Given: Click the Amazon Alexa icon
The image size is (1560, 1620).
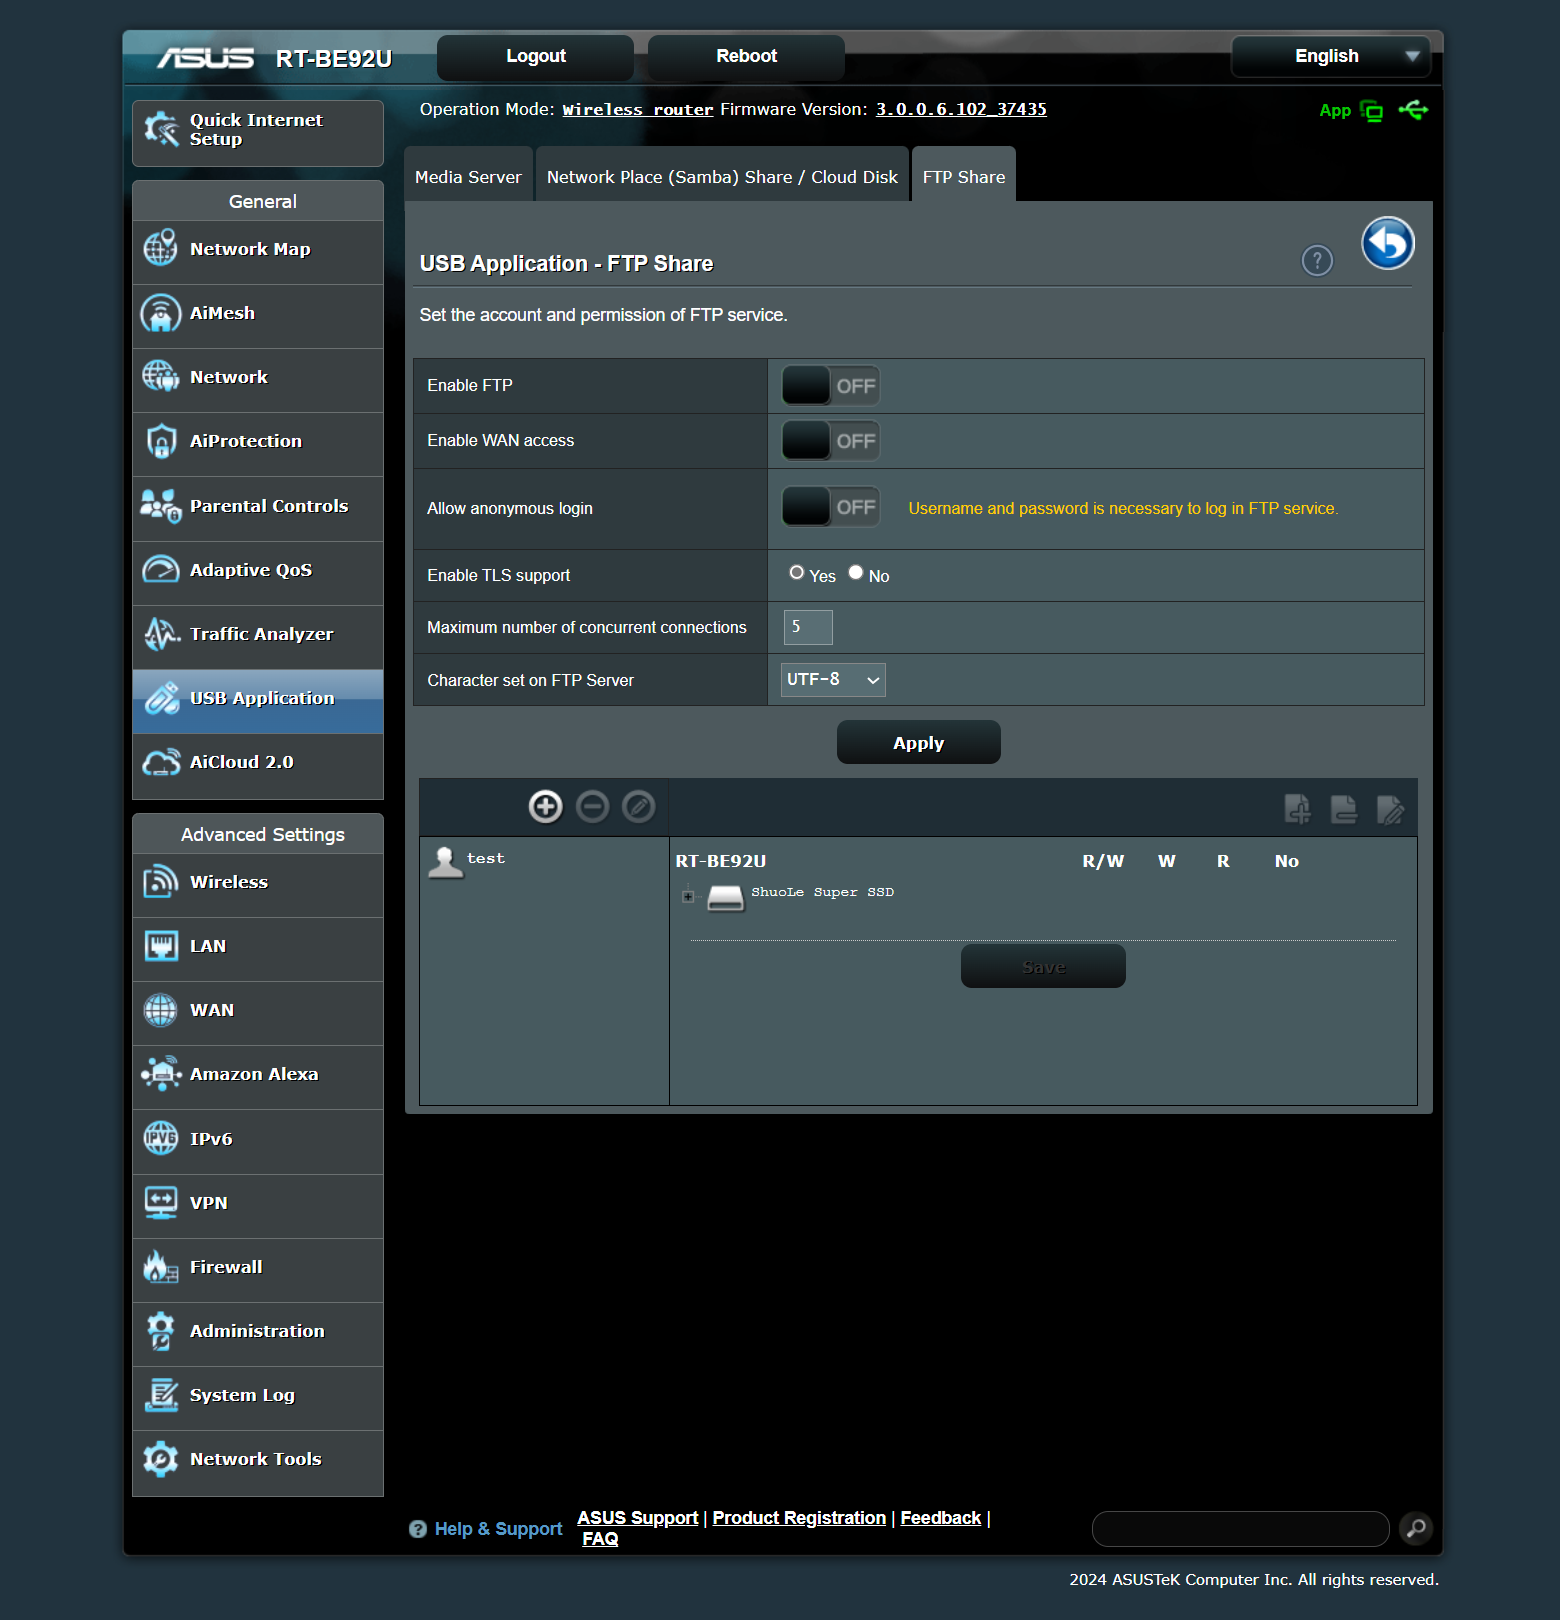Looking at the screenshot, I should pyautogui.click(x=160, y=1074).
